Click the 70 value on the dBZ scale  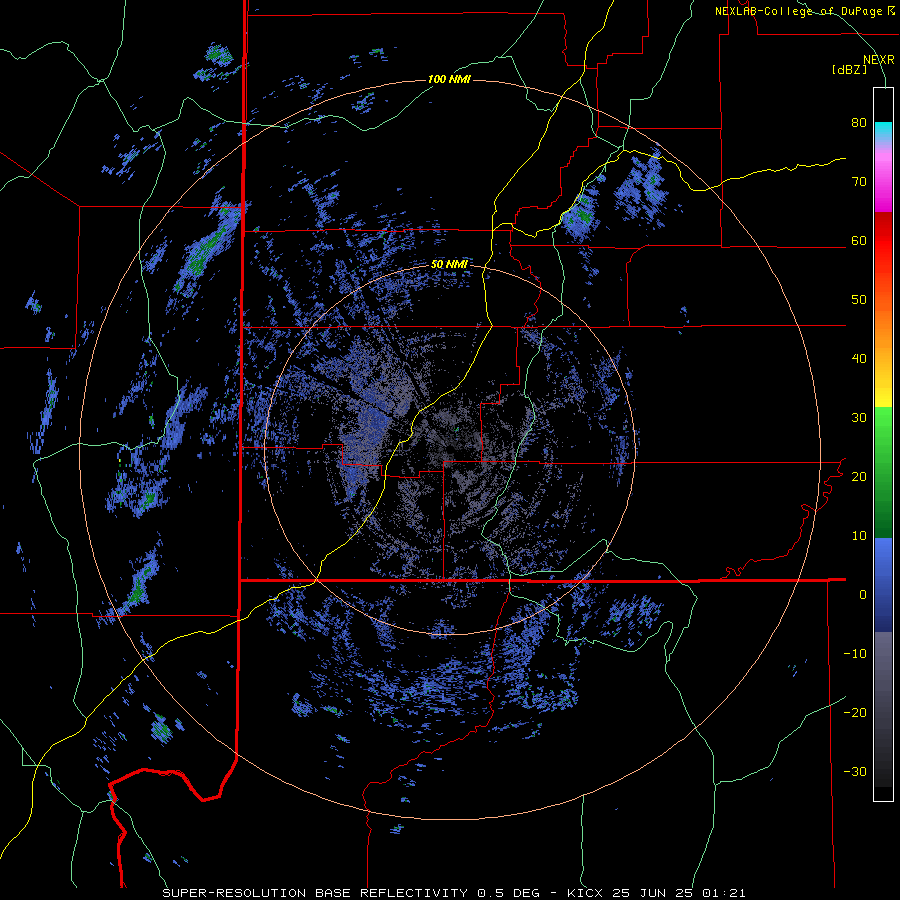859,182
